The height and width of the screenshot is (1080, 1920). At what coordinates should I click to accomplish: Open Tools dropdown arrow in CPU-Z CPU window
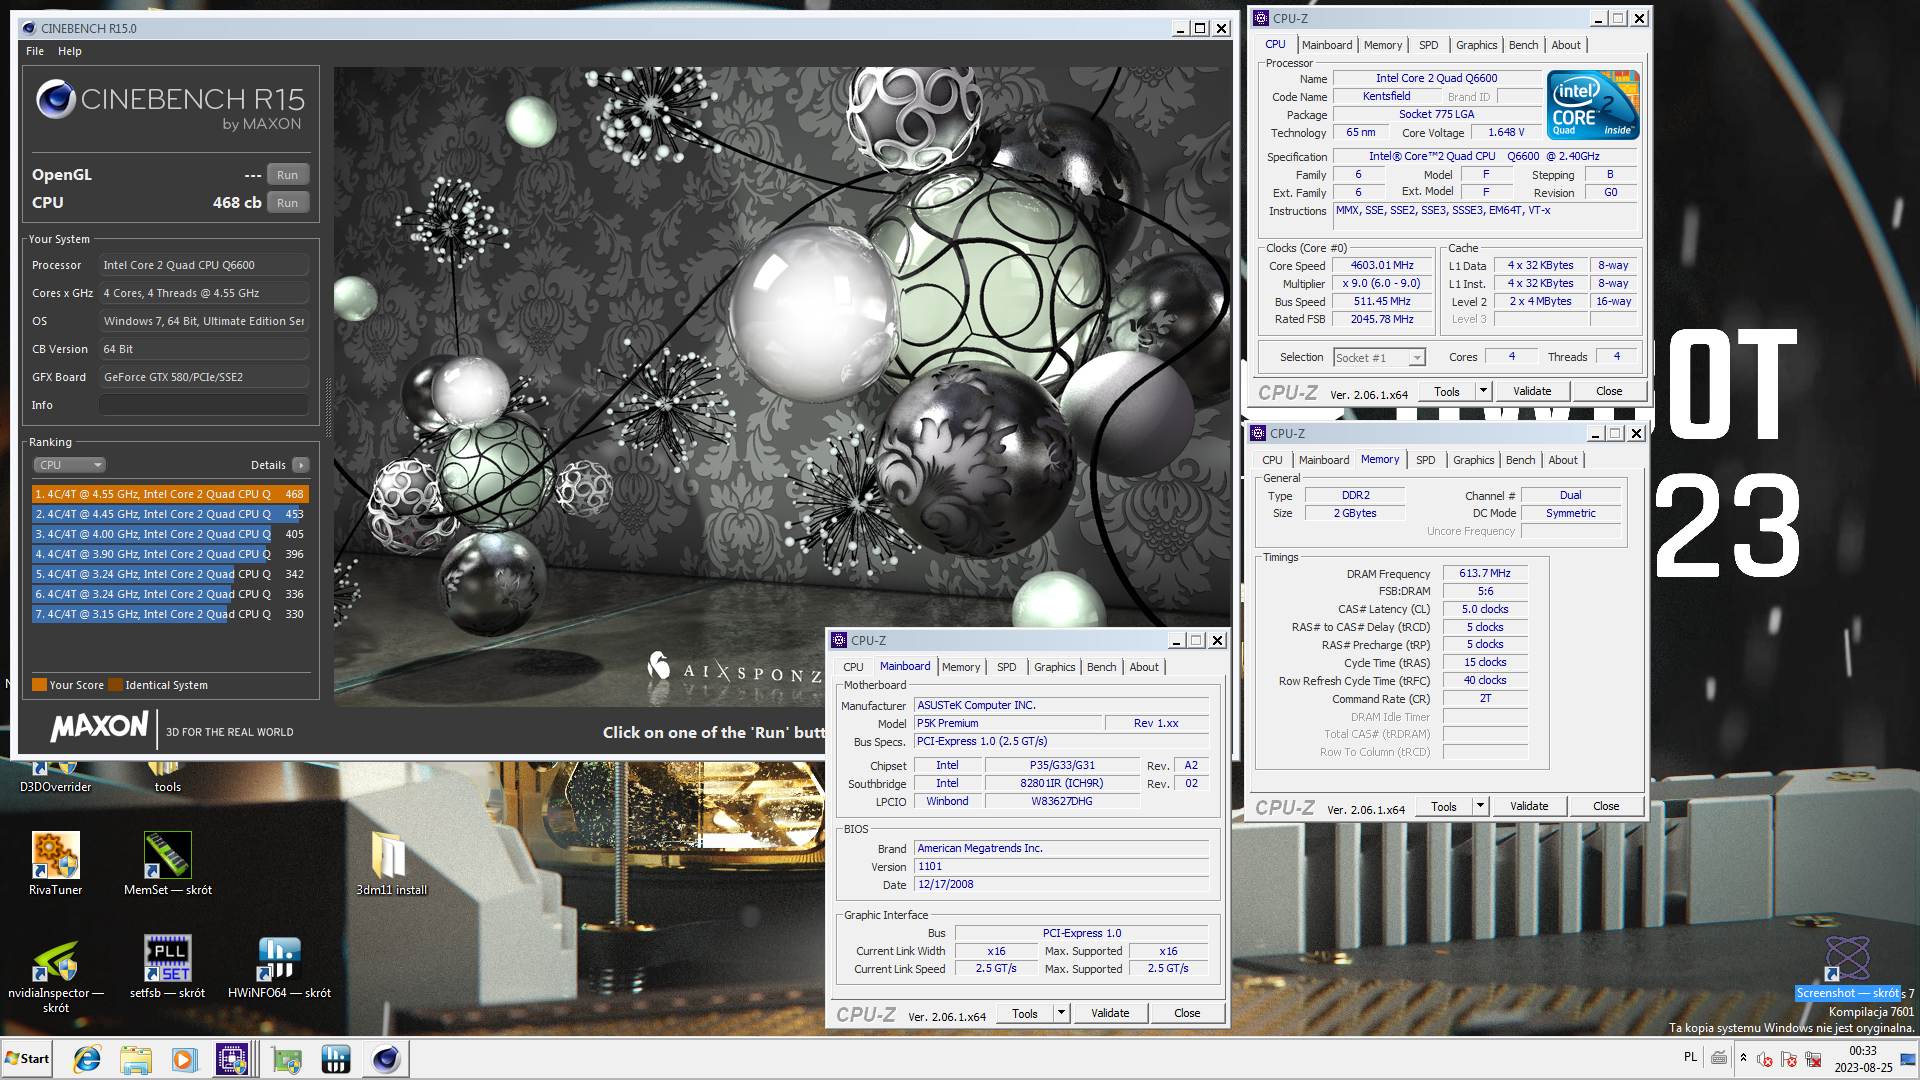(x=1484, y=391)
